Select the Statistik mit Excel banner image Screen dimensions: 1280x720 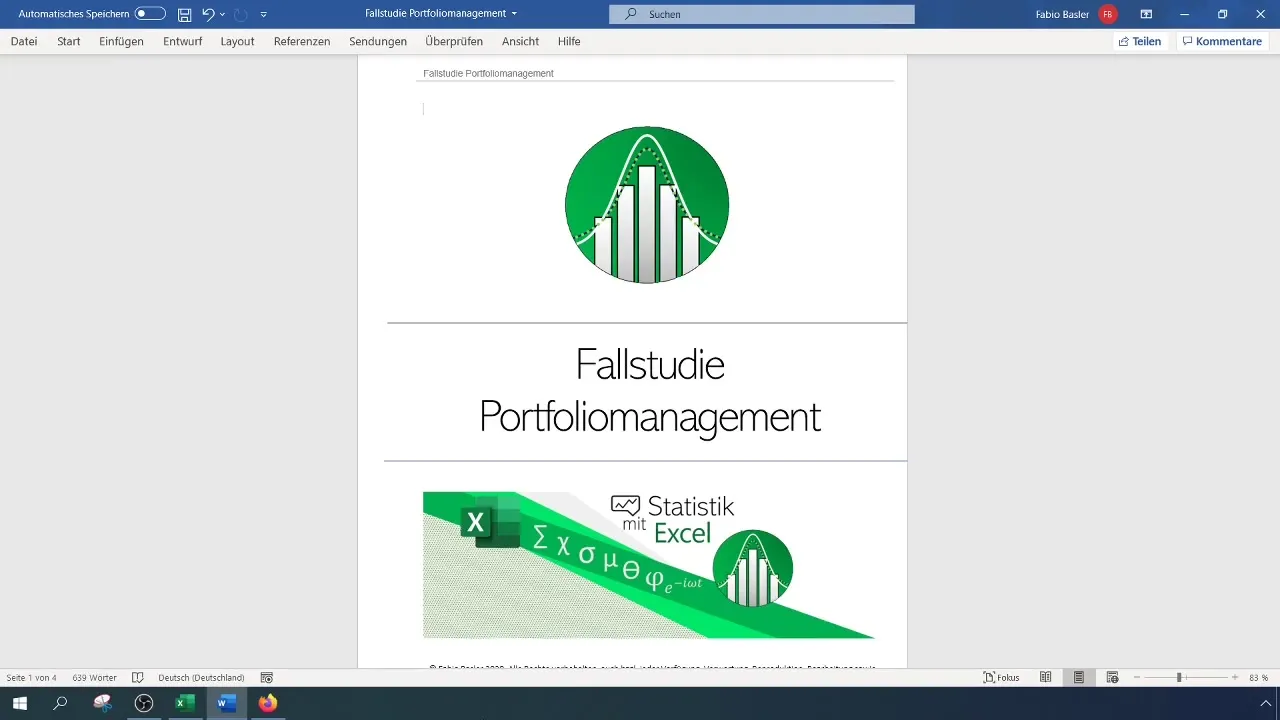[648, 564]
